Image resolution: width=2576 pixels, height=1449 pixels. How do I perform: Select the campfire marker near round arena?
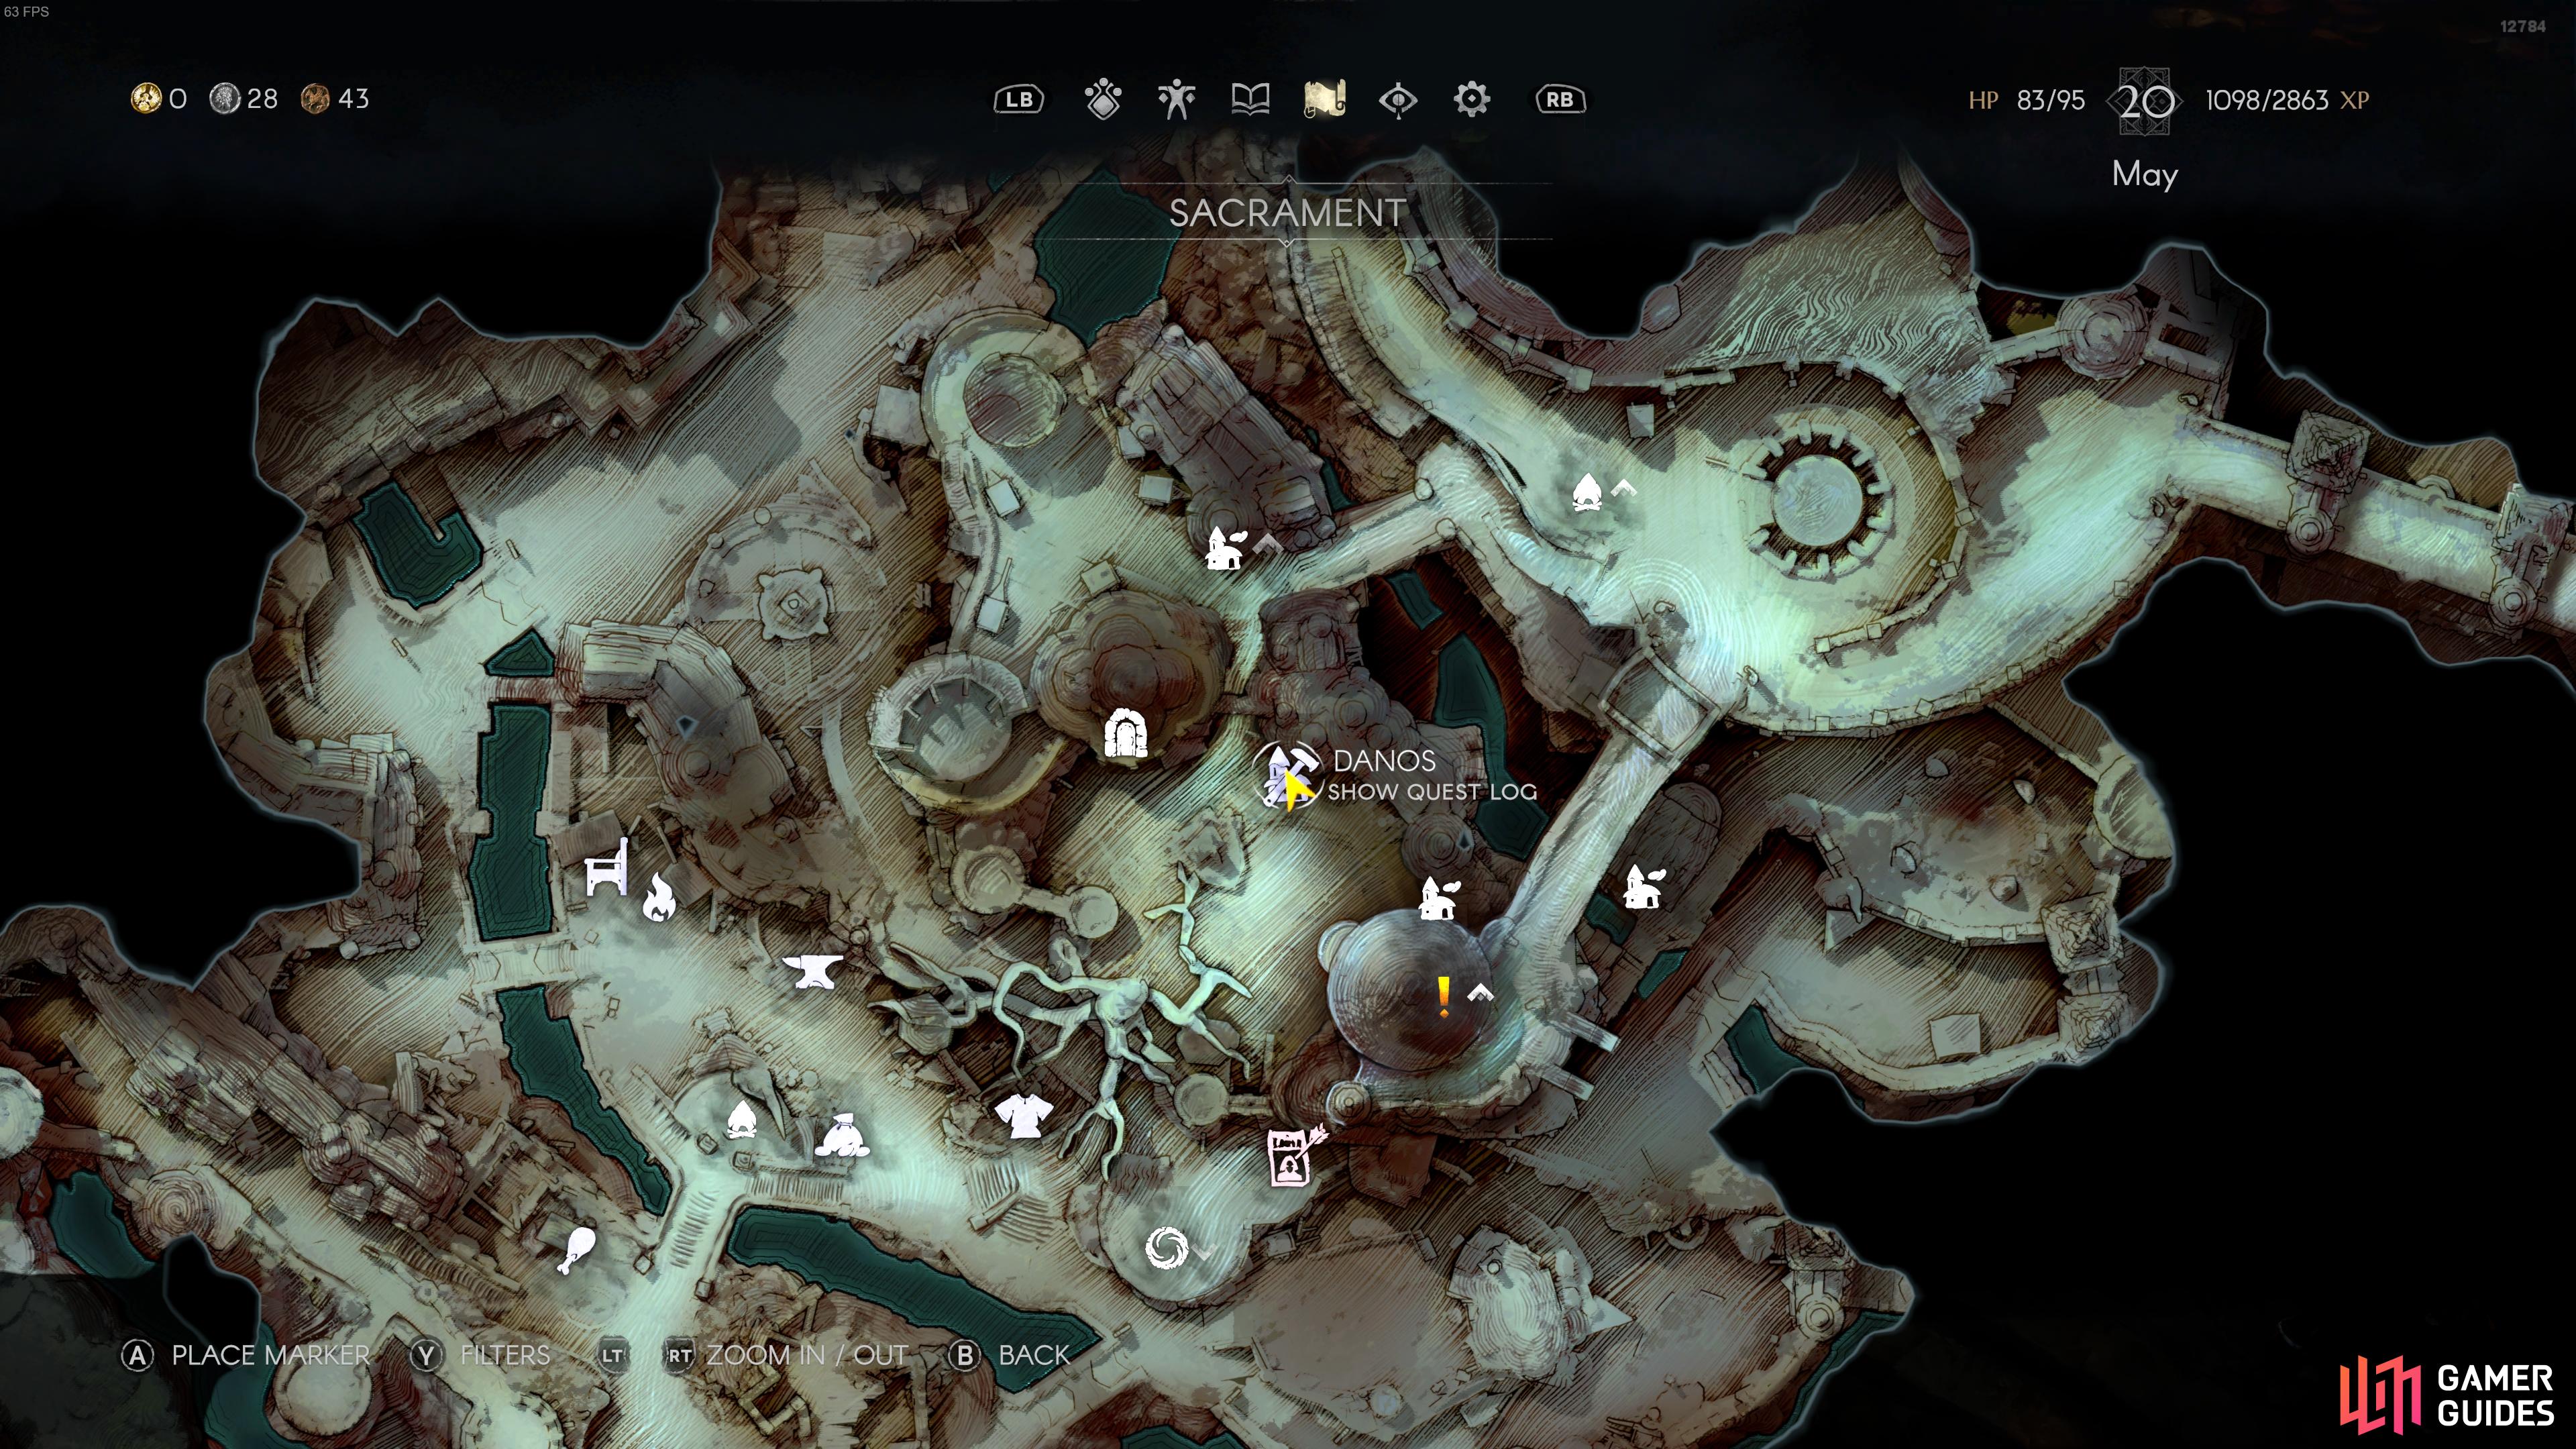point(1587,493)
